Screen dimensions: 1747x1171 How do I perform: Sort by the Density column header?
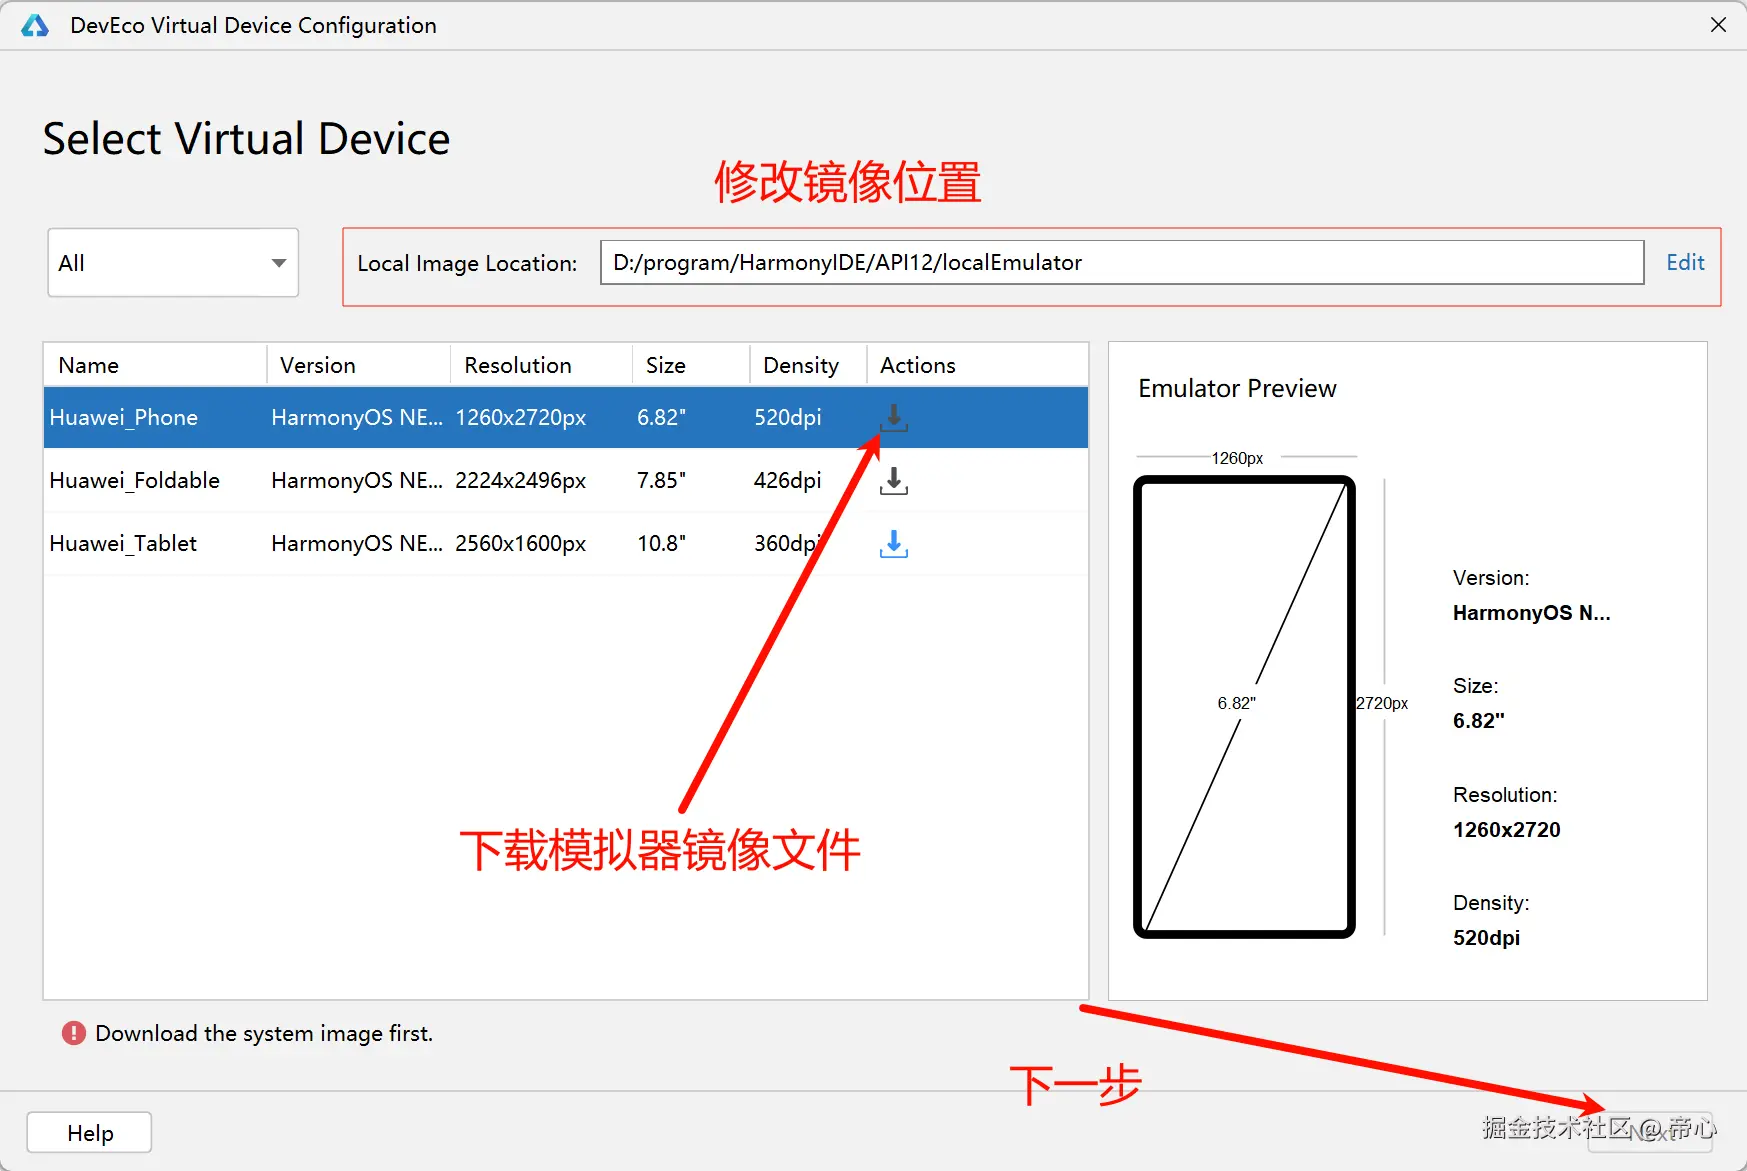(x=808, y=365)
